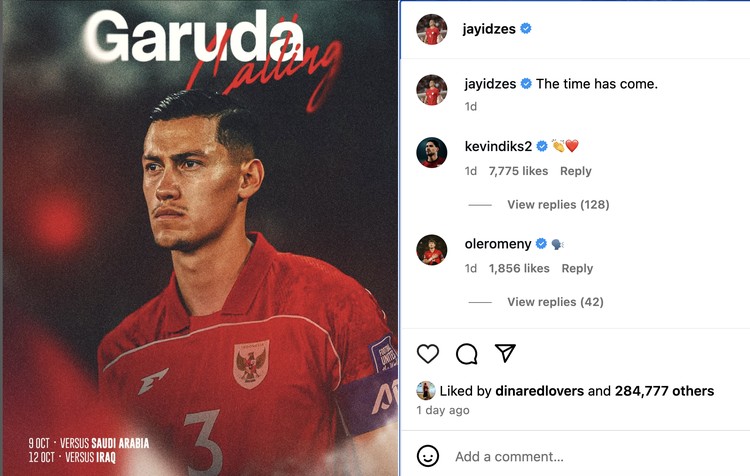View 284,777 others who liked
This screenshot has width=750, height=476.
point(664,391)
